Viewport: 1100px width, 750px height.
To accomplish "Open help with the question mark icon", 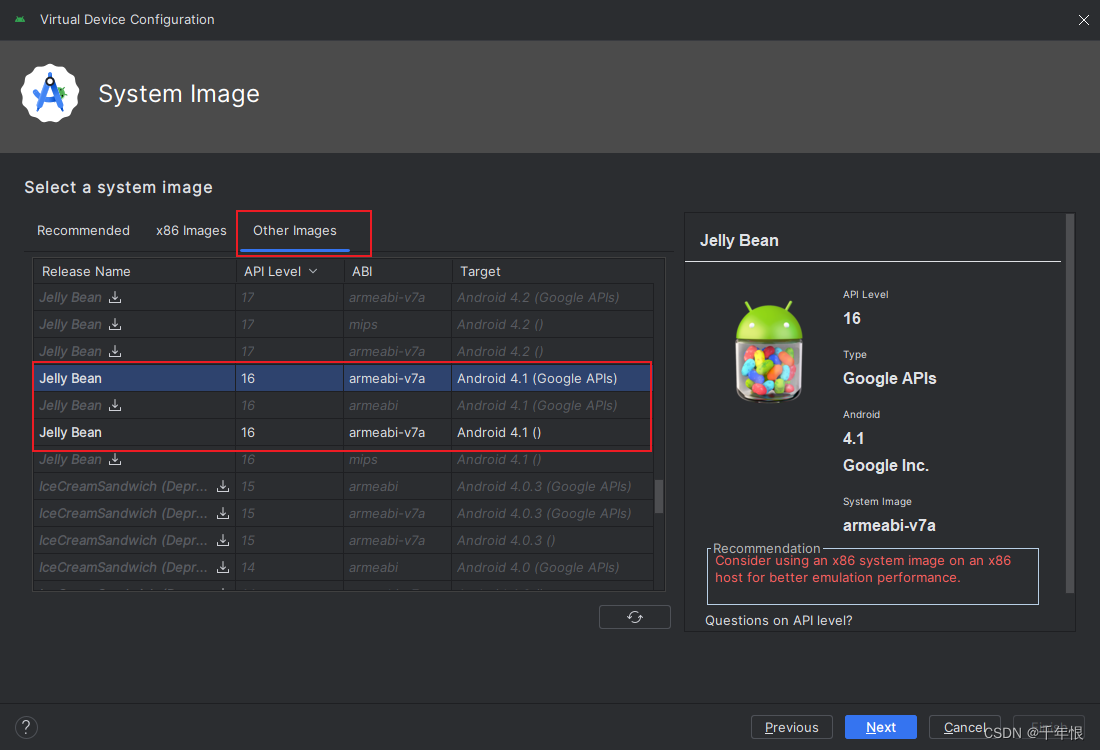I will [26, 728].
